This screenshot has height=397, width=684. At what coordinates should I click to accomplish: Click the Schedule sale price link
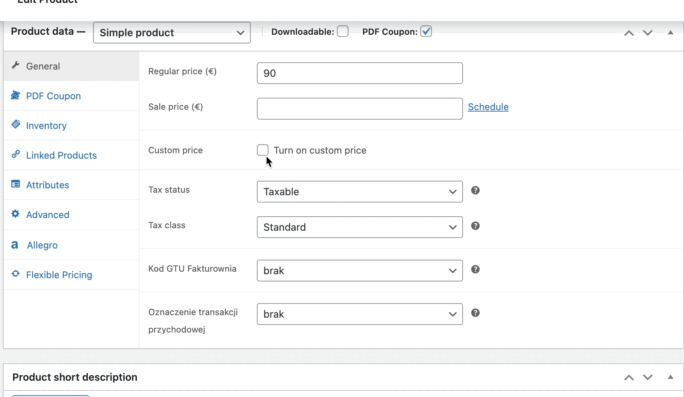pos(488,107)
